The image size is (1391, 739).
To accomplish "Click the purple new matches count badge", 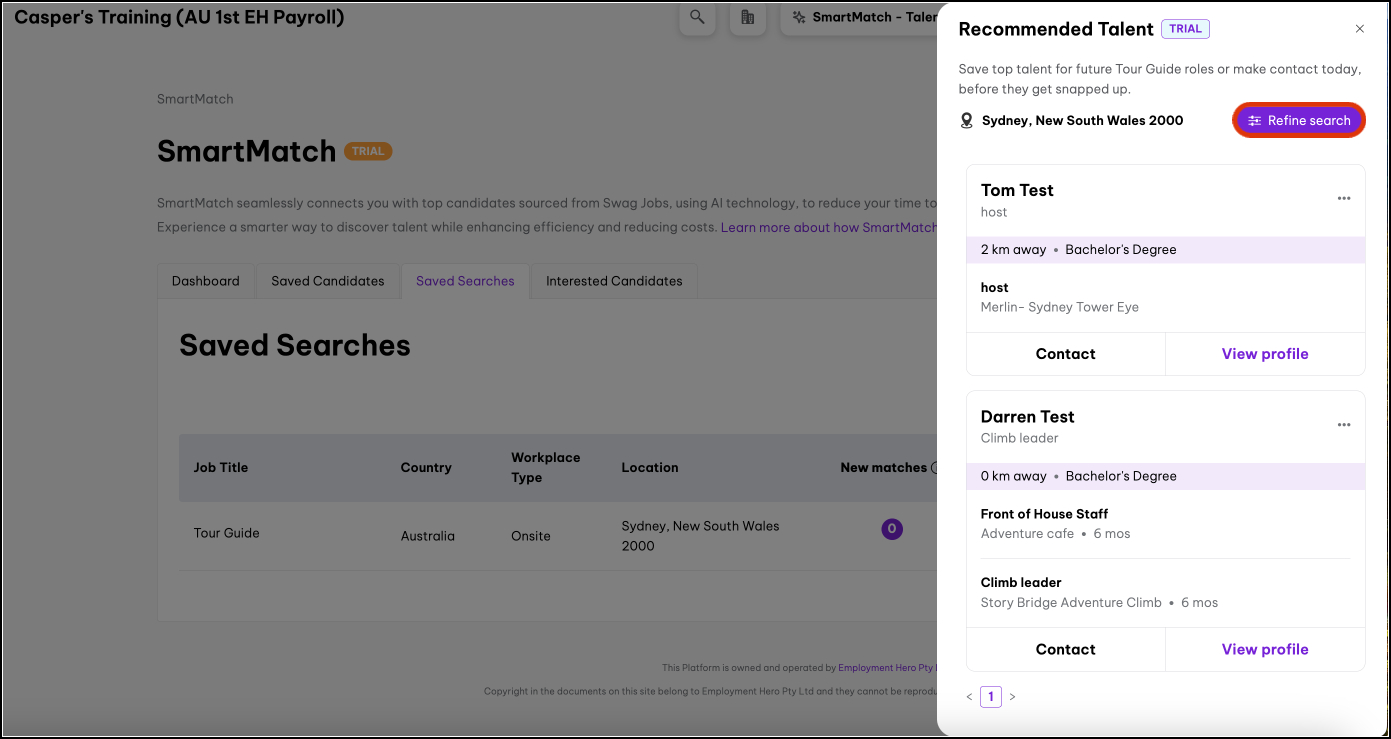I will 891,529.
